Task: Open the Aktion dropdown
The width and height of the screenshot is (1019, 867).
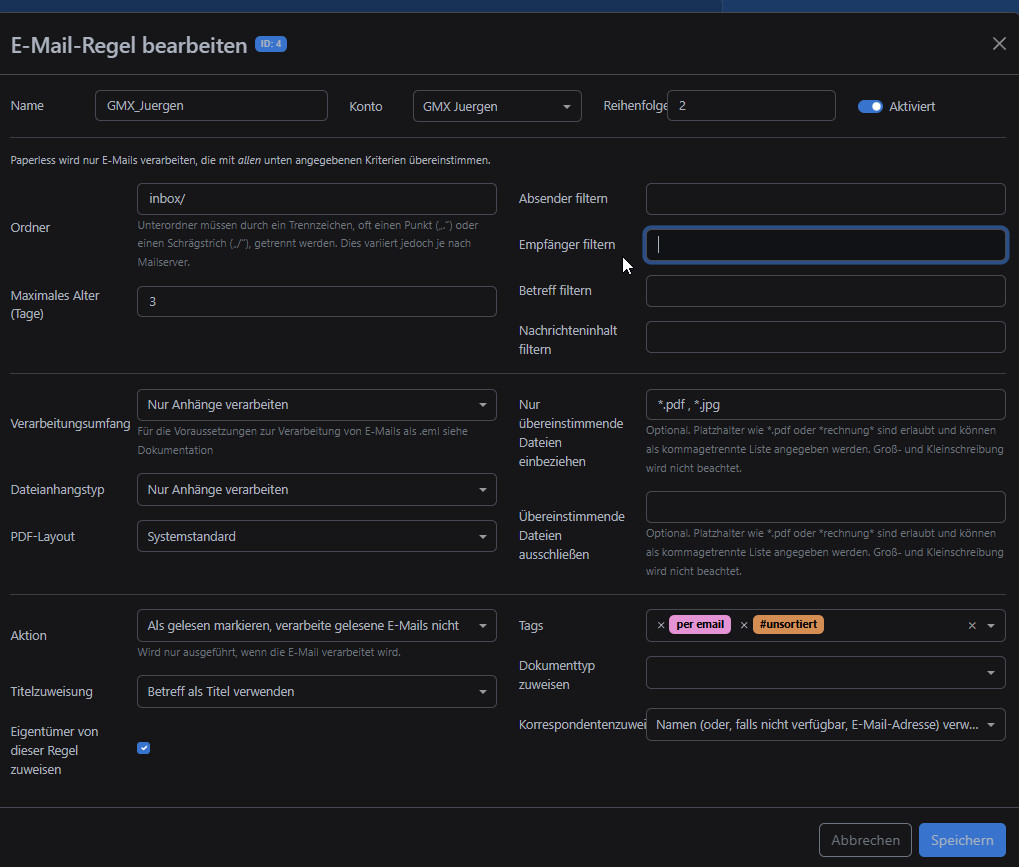Action: point(316,625)
